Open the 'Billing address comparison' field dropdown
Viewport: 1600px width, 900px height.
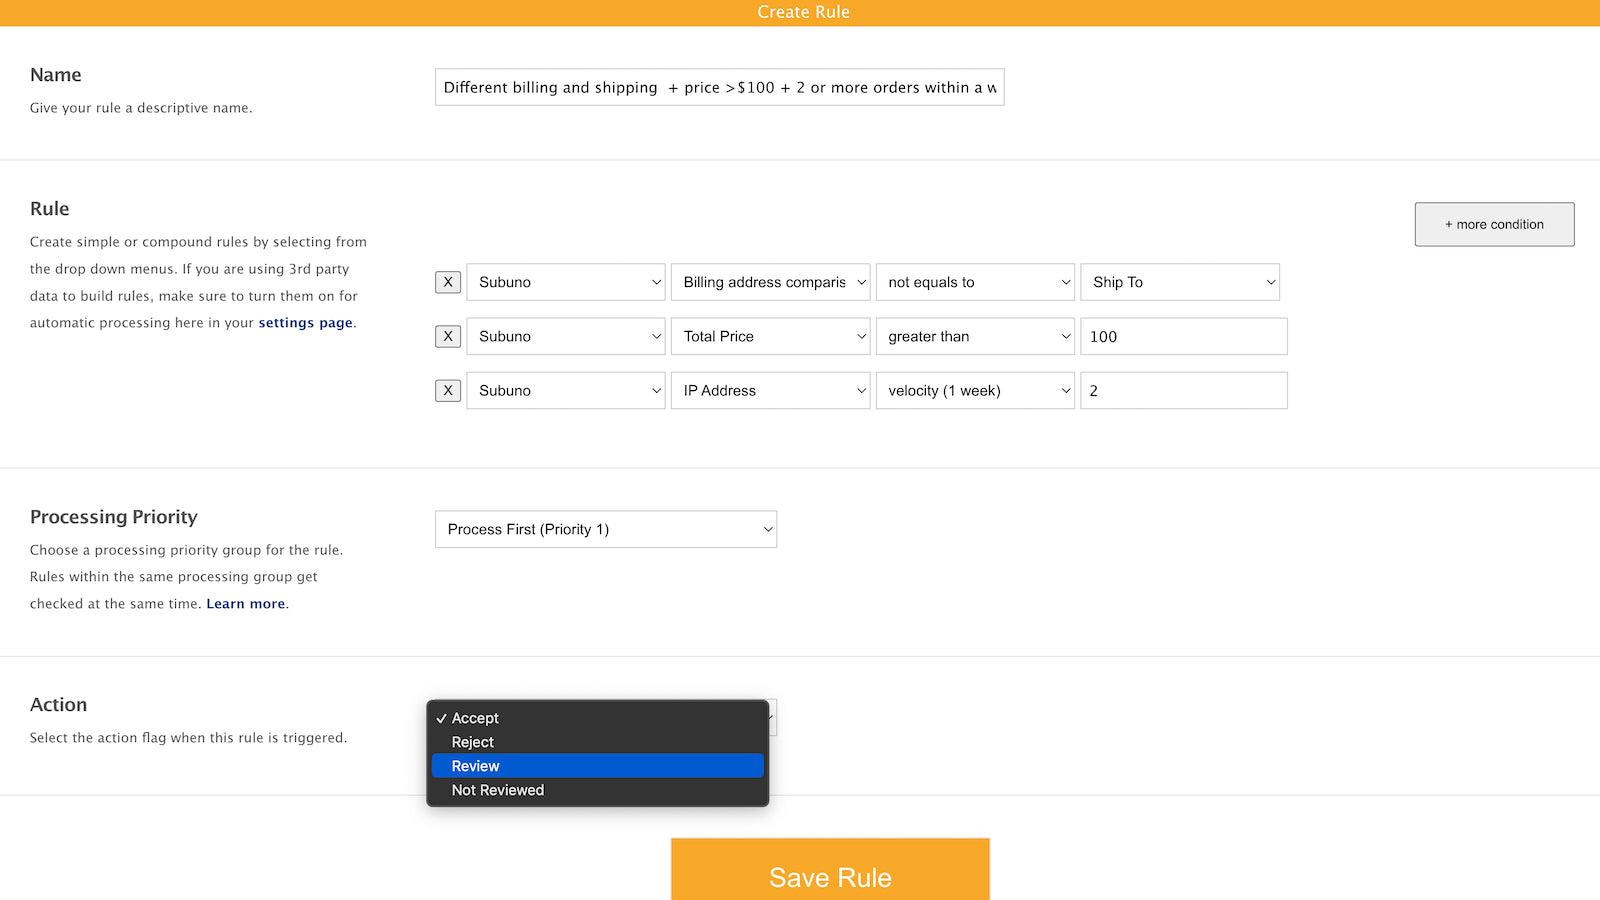770,282
